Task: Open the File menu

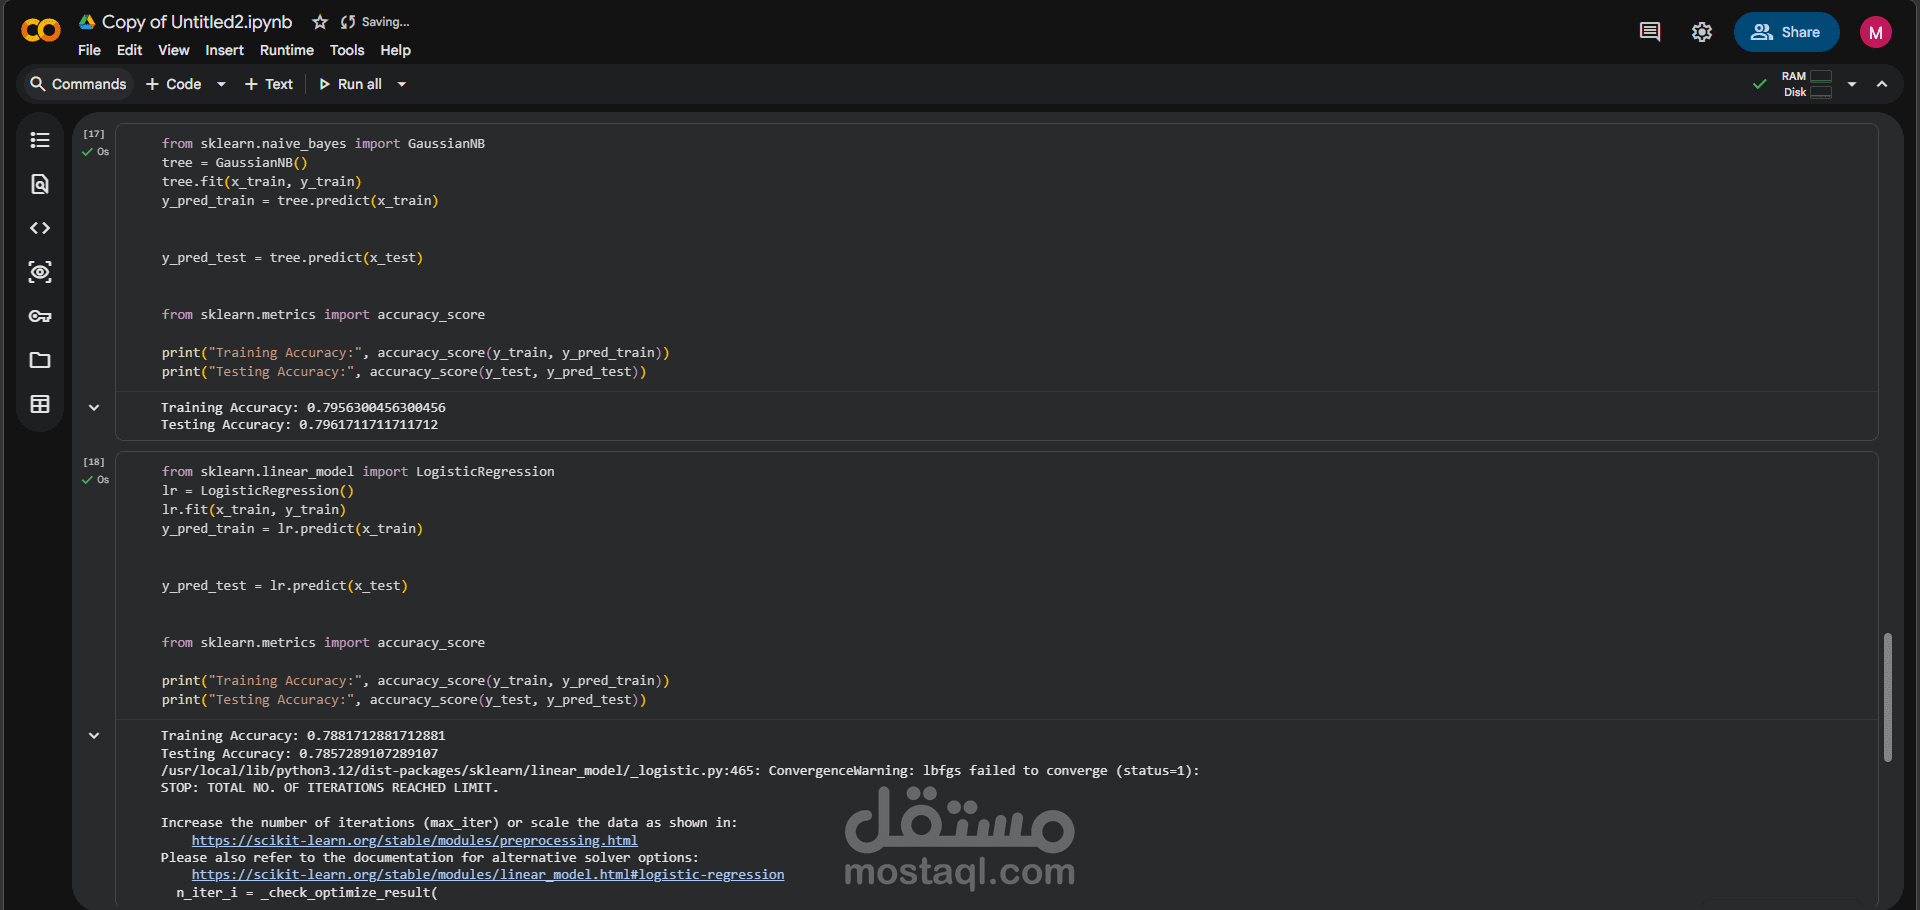Action: pos(89,50)
